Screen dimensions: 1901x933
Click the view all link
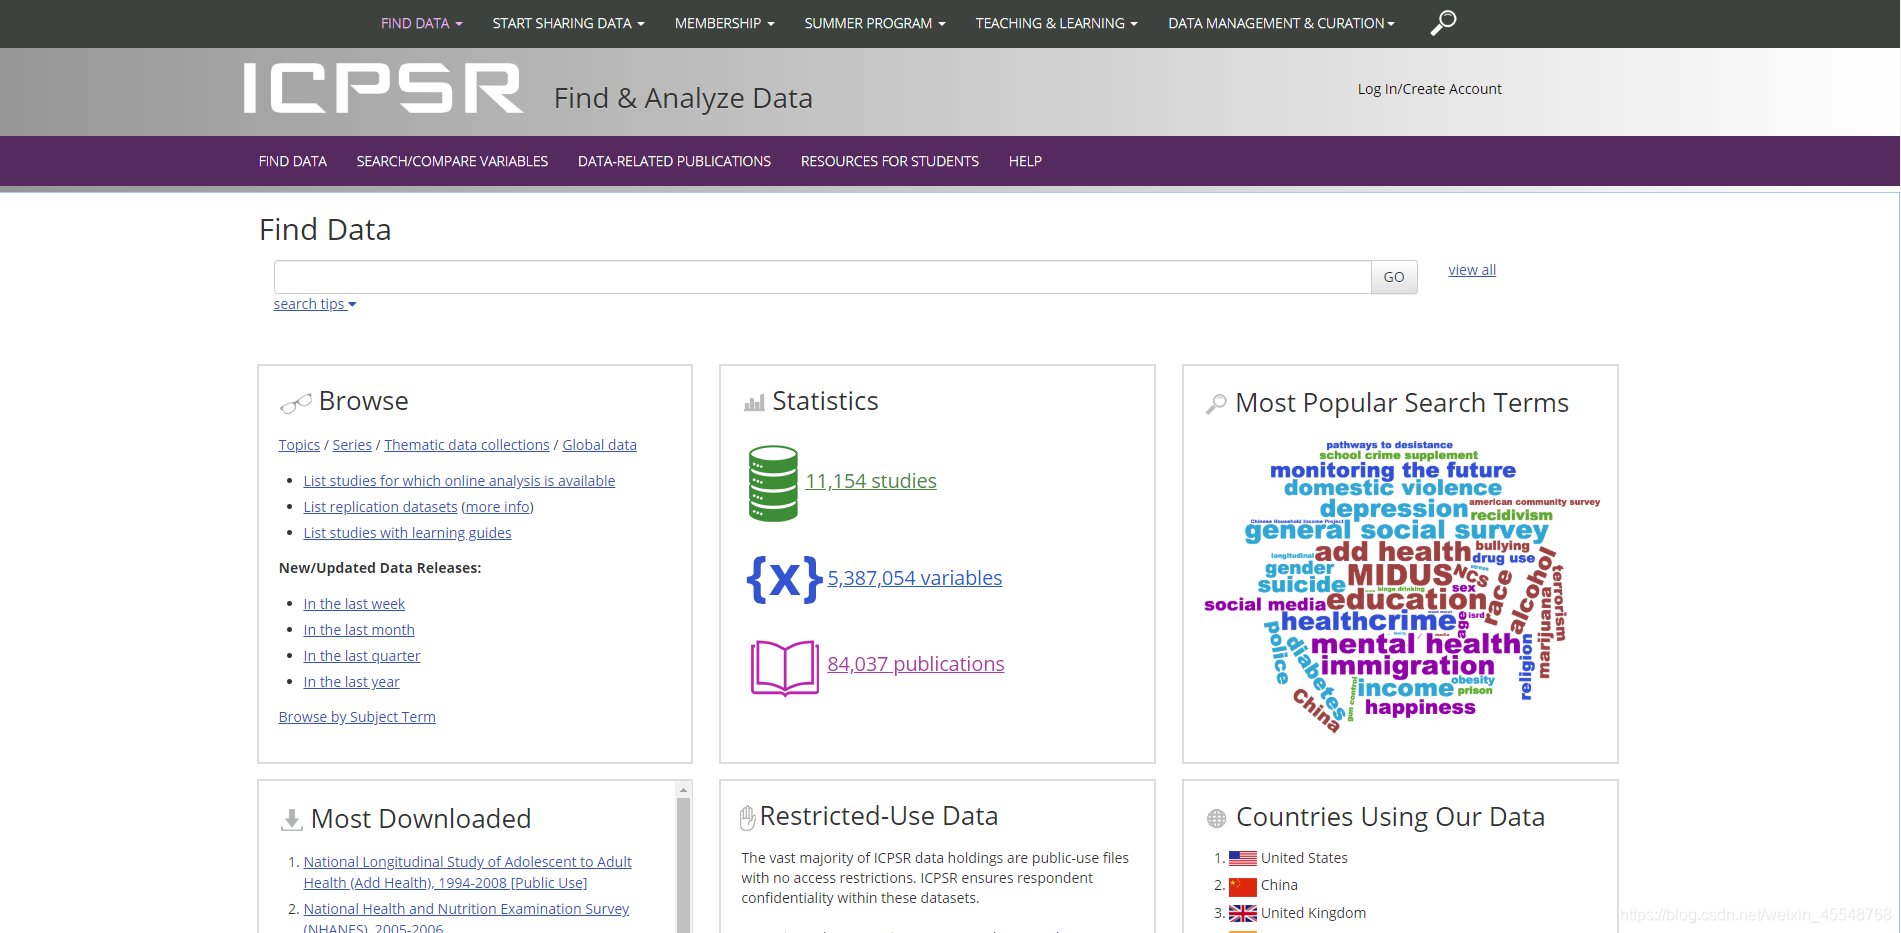(x=1472, y=270)
